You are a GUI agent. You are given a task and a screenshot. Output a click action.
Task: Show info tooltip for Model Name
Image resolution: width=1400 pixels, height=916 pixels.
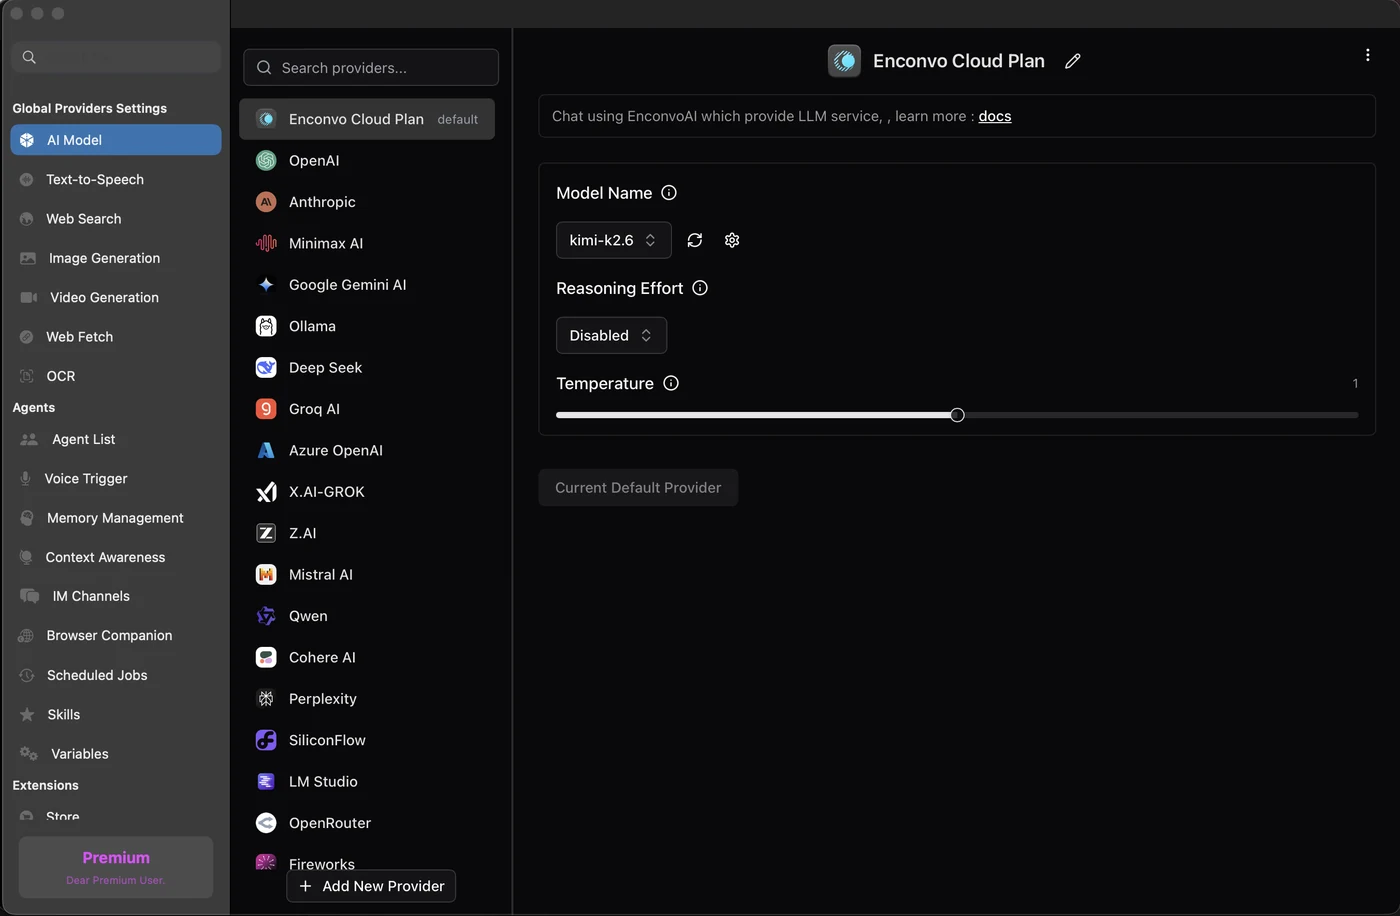tap(669, 193)
